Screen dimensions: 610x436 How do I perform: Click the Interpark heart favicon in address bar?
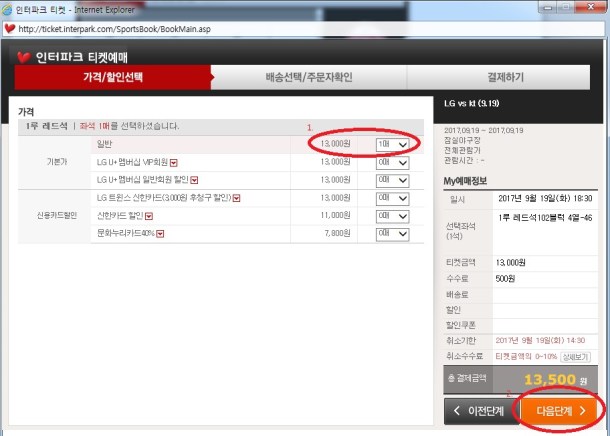10,29
